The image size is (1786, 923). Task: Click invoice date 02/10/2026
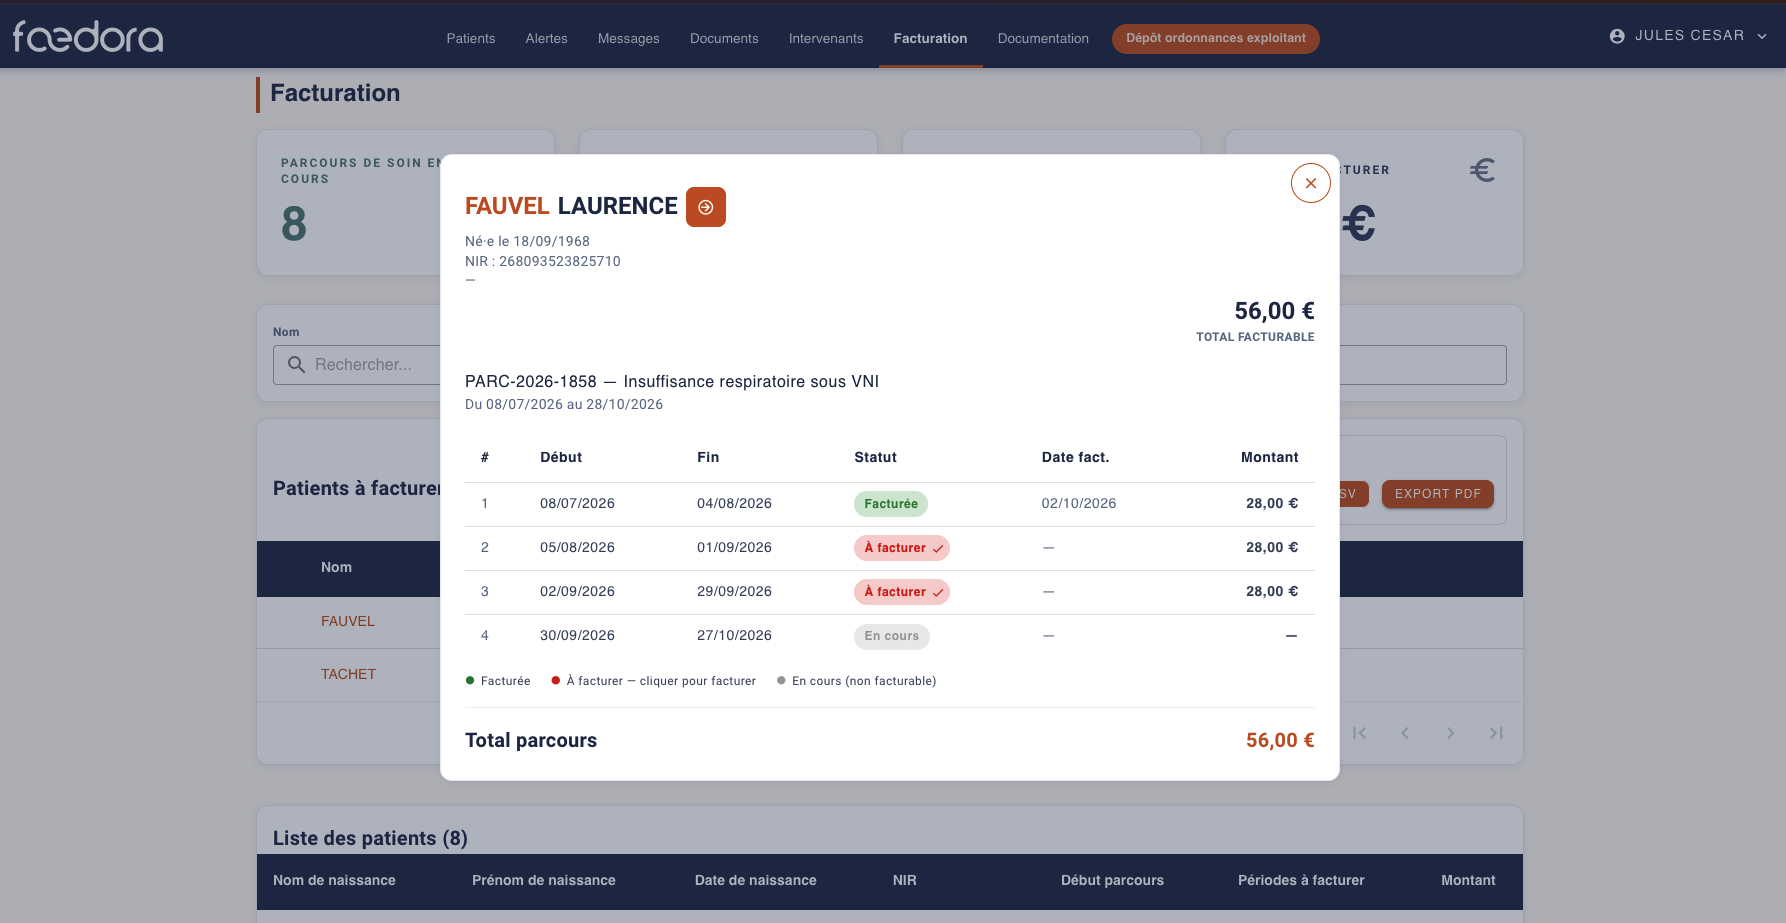tap(1079, 503)
